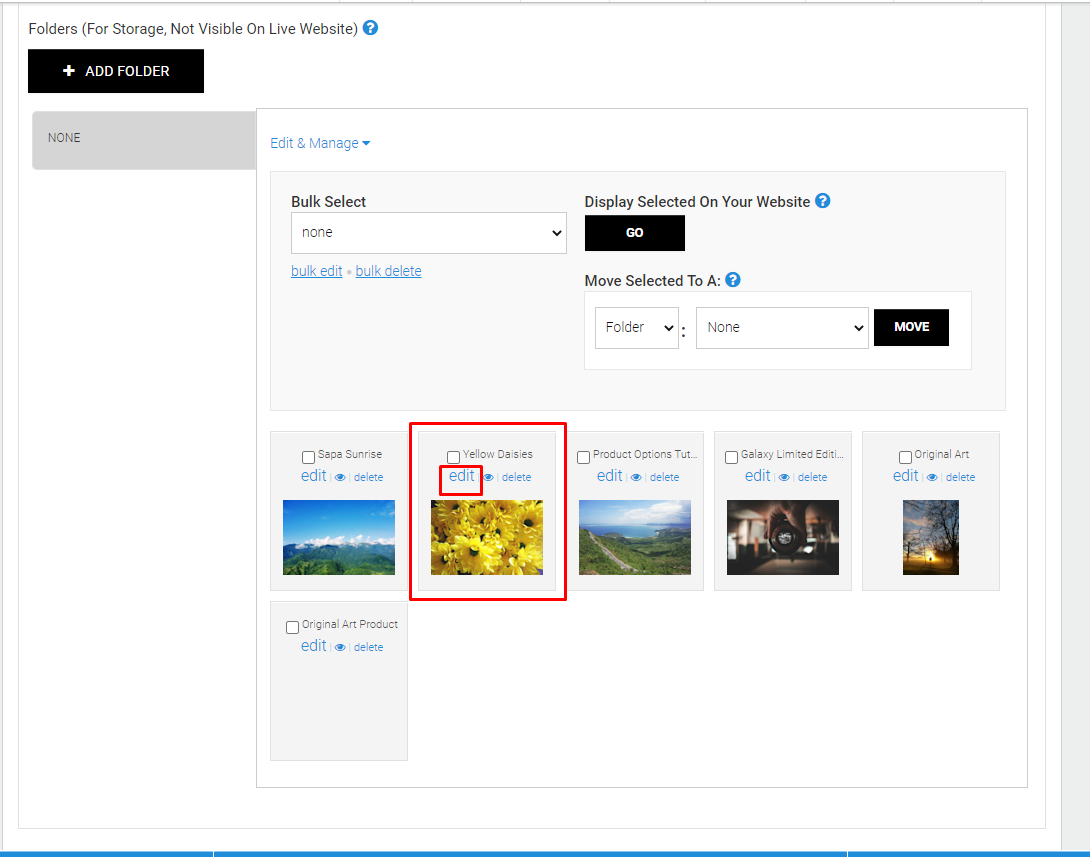Open help for Folders storage section

click(x=370, y=28)
